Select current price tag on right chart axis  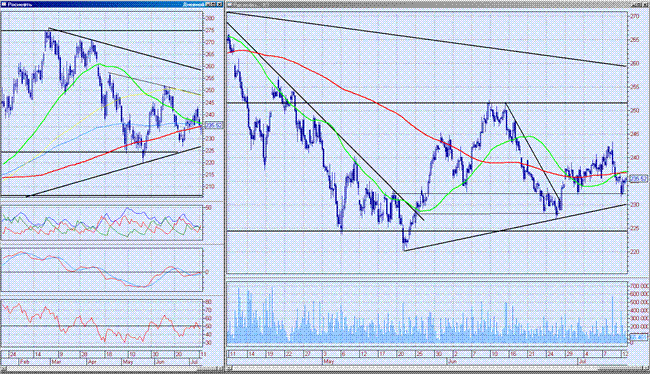(638, 179)
